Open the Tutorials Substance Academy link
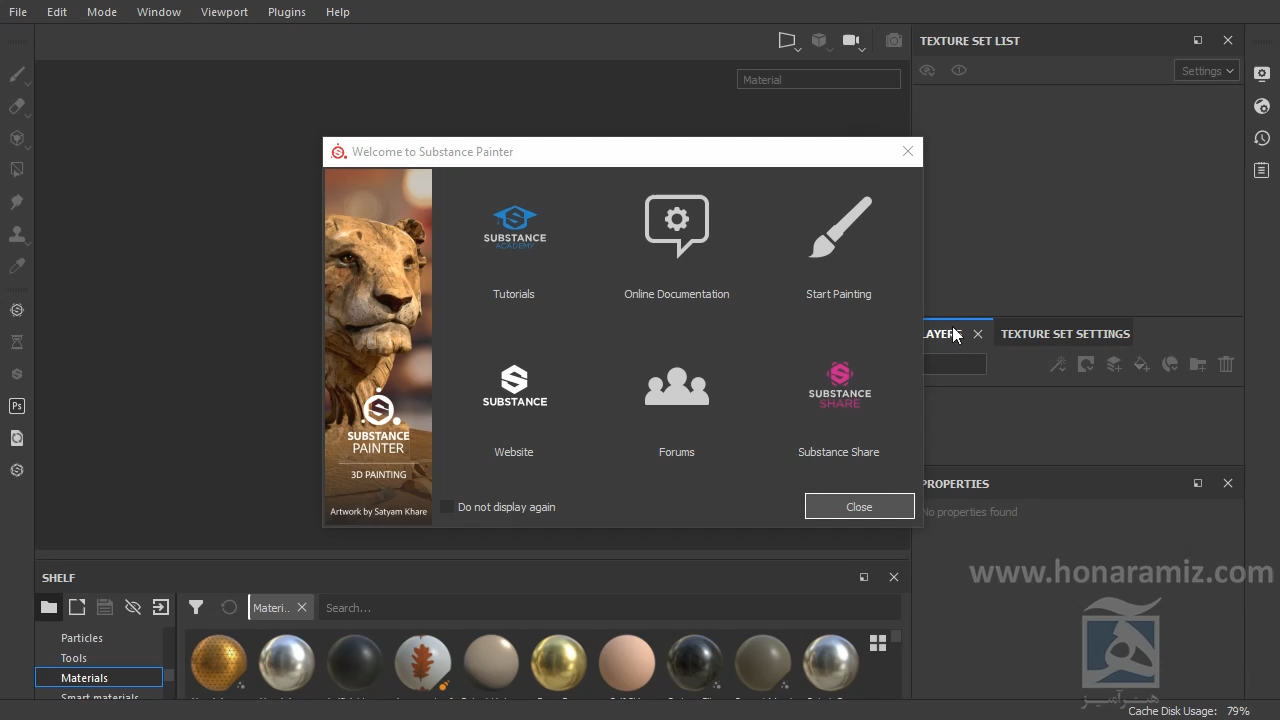This screenshot has height=720, width=1280. pyautogui.click(x=514, y=251)
